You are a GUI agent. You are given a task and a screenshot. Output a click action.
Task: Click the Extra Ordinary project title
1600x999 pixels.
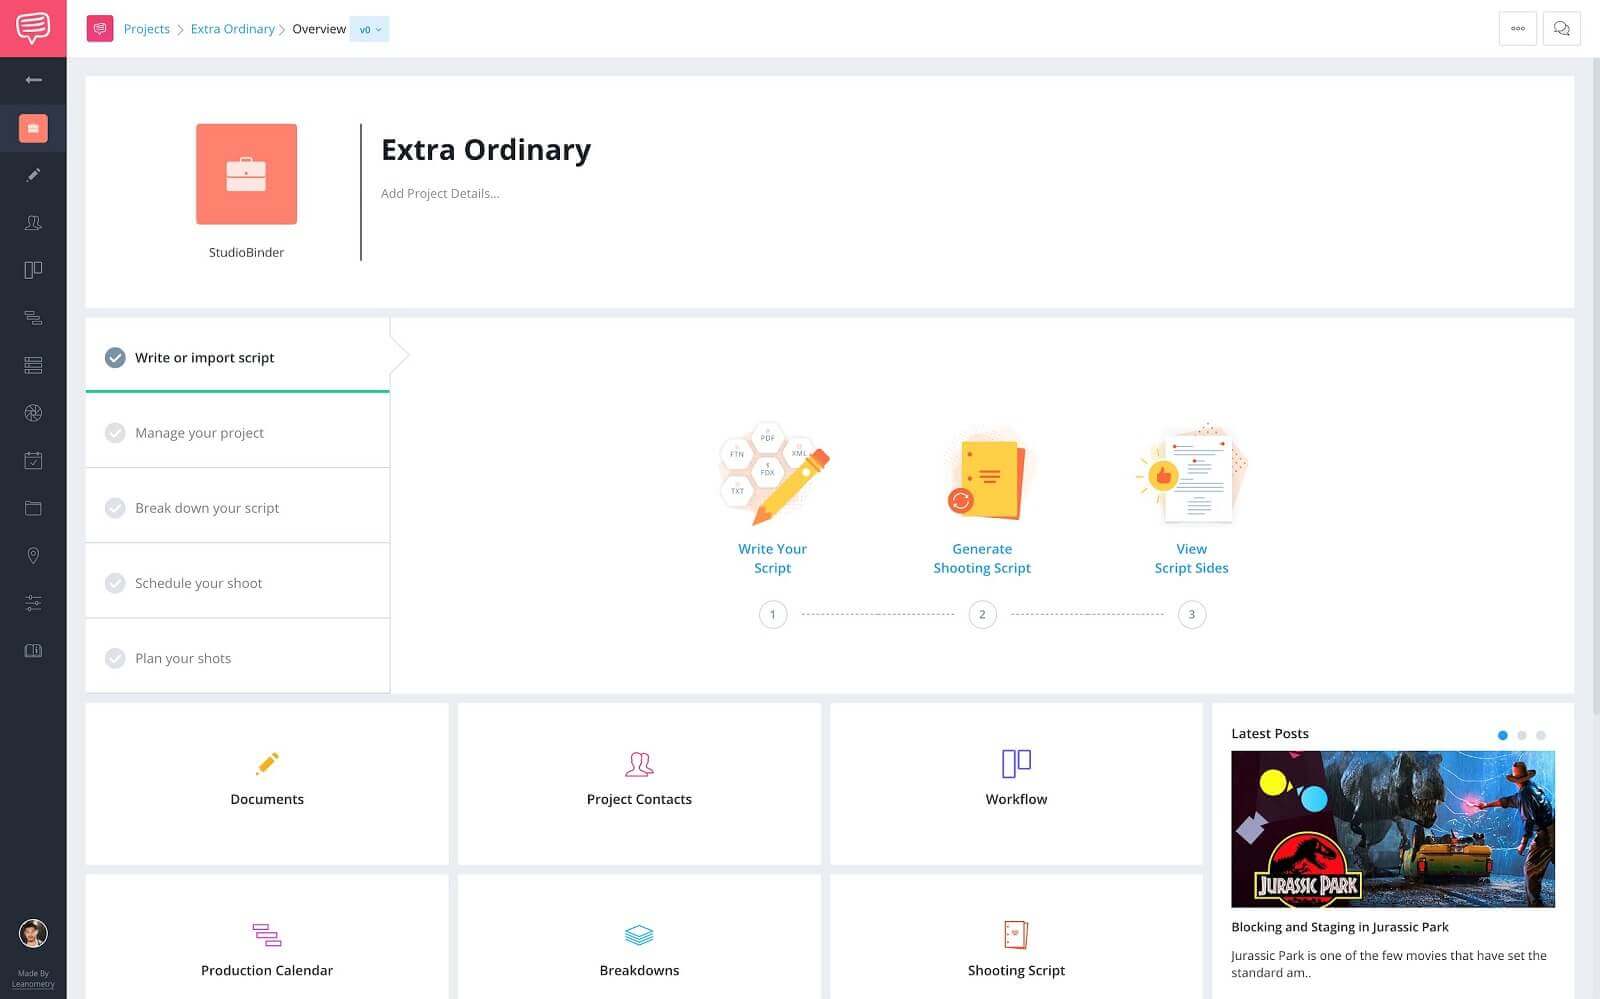[486, 149]
